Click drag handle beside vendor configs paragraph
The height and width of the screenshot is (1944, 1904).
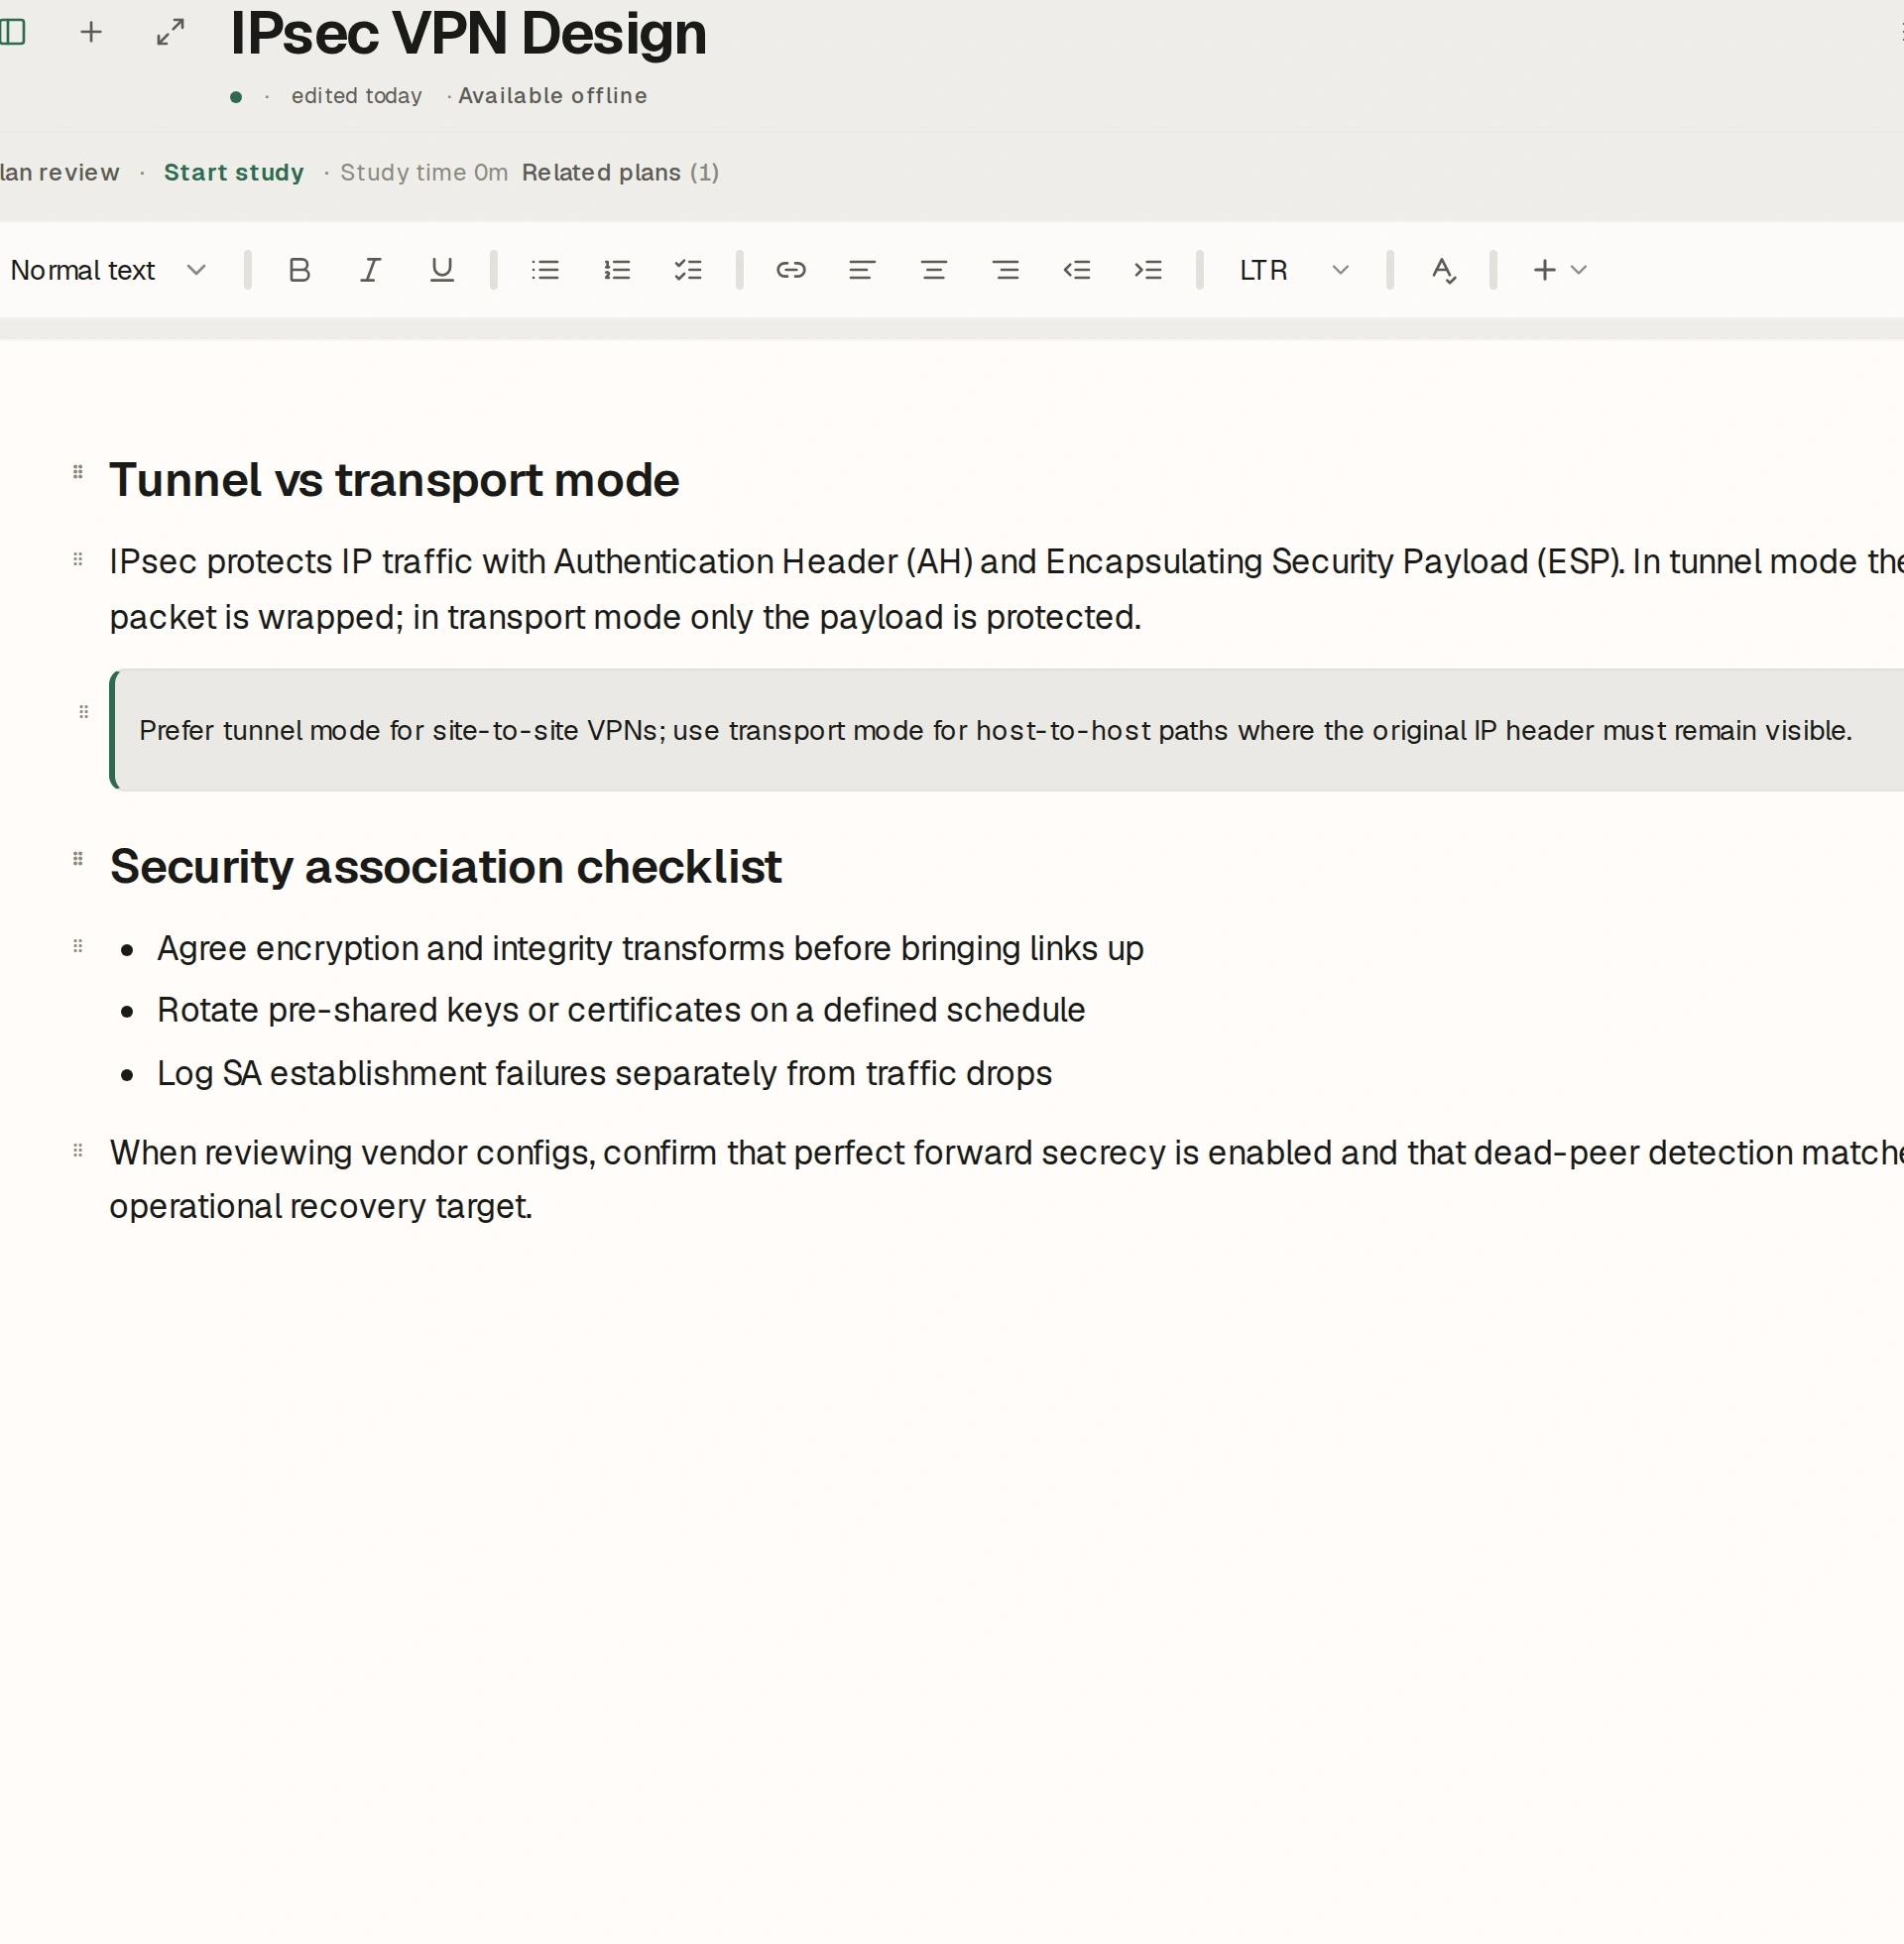(x=78, y=1150)
